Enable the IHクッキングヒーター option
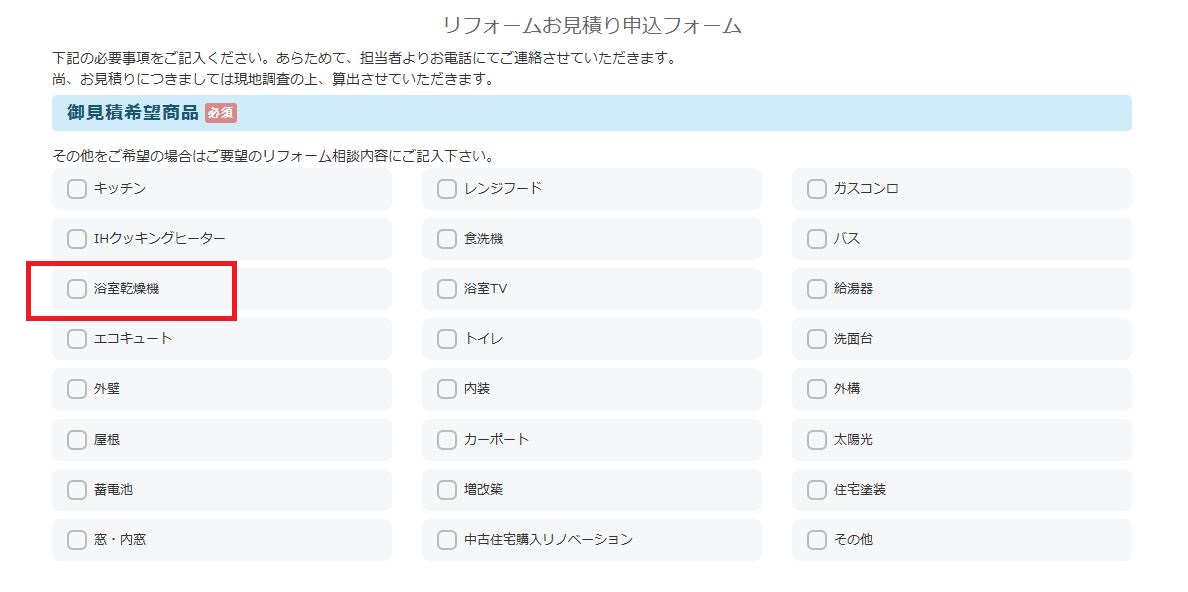Screen dimensions: 1188x592 [77, 239]
